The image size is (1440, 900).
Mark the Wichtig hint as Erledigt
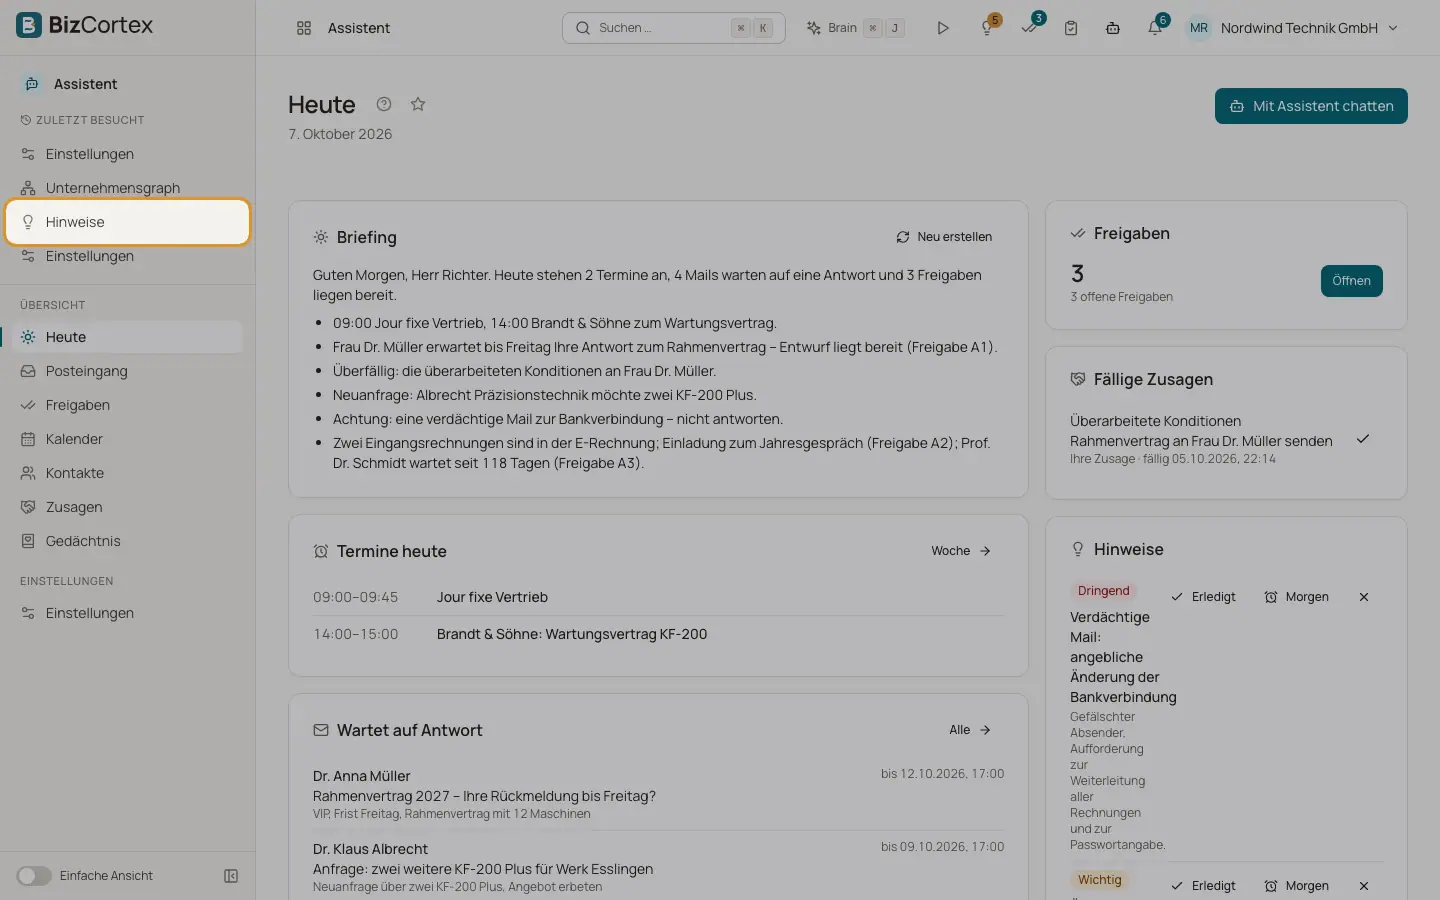click(x=1204, y=886)
